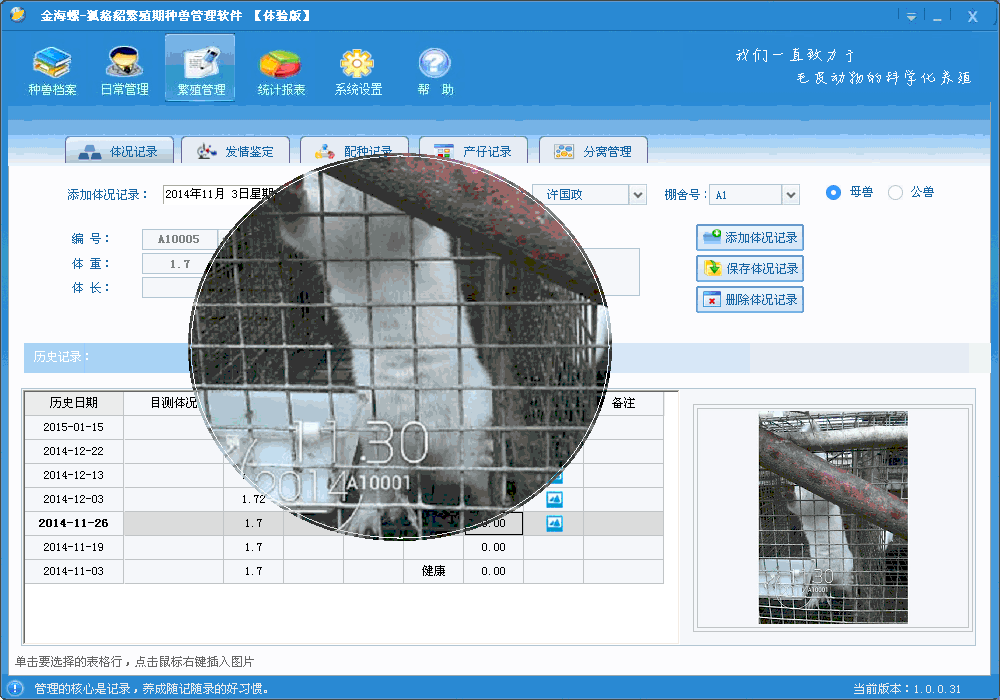The image size is (1000, 700).
Task: Select the 公兽 radio button
Action: [895, 192]
